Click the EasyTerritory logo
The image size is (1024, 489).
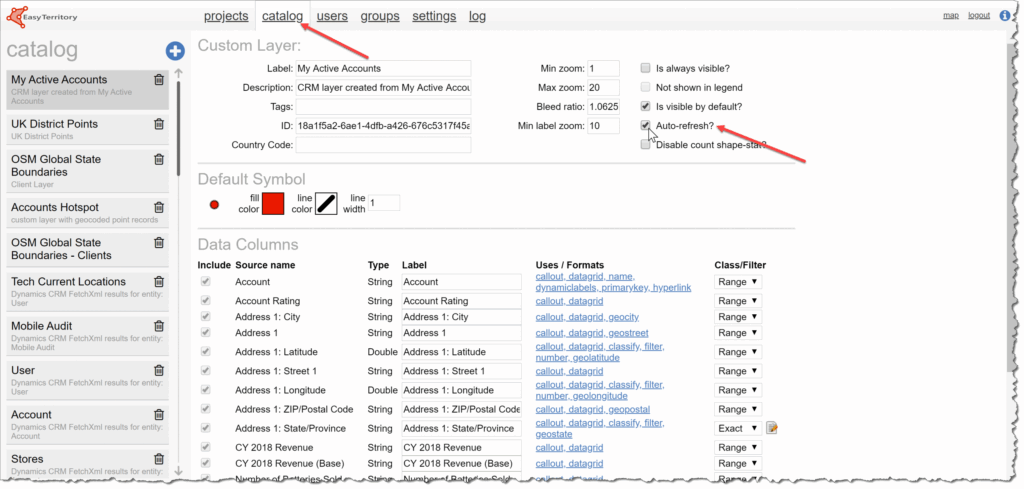pos(42,16)
